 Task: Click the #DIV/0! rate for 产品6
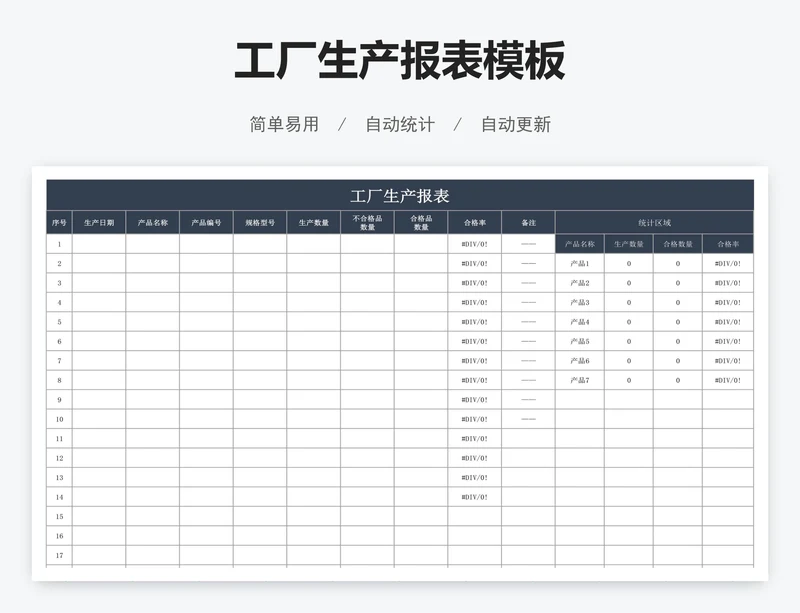(x=728, y=361)
